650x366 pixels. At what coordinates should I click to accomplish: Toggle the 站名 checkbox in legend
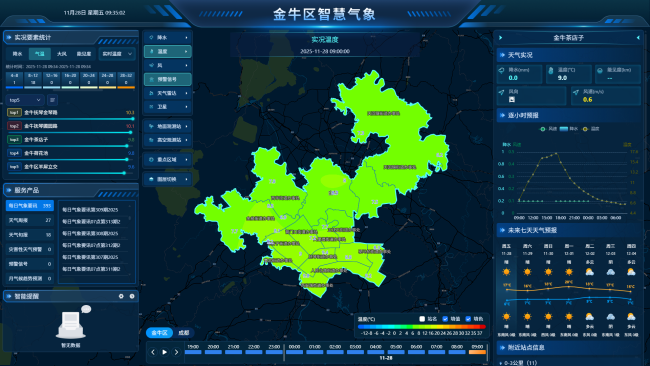(422, 319)
